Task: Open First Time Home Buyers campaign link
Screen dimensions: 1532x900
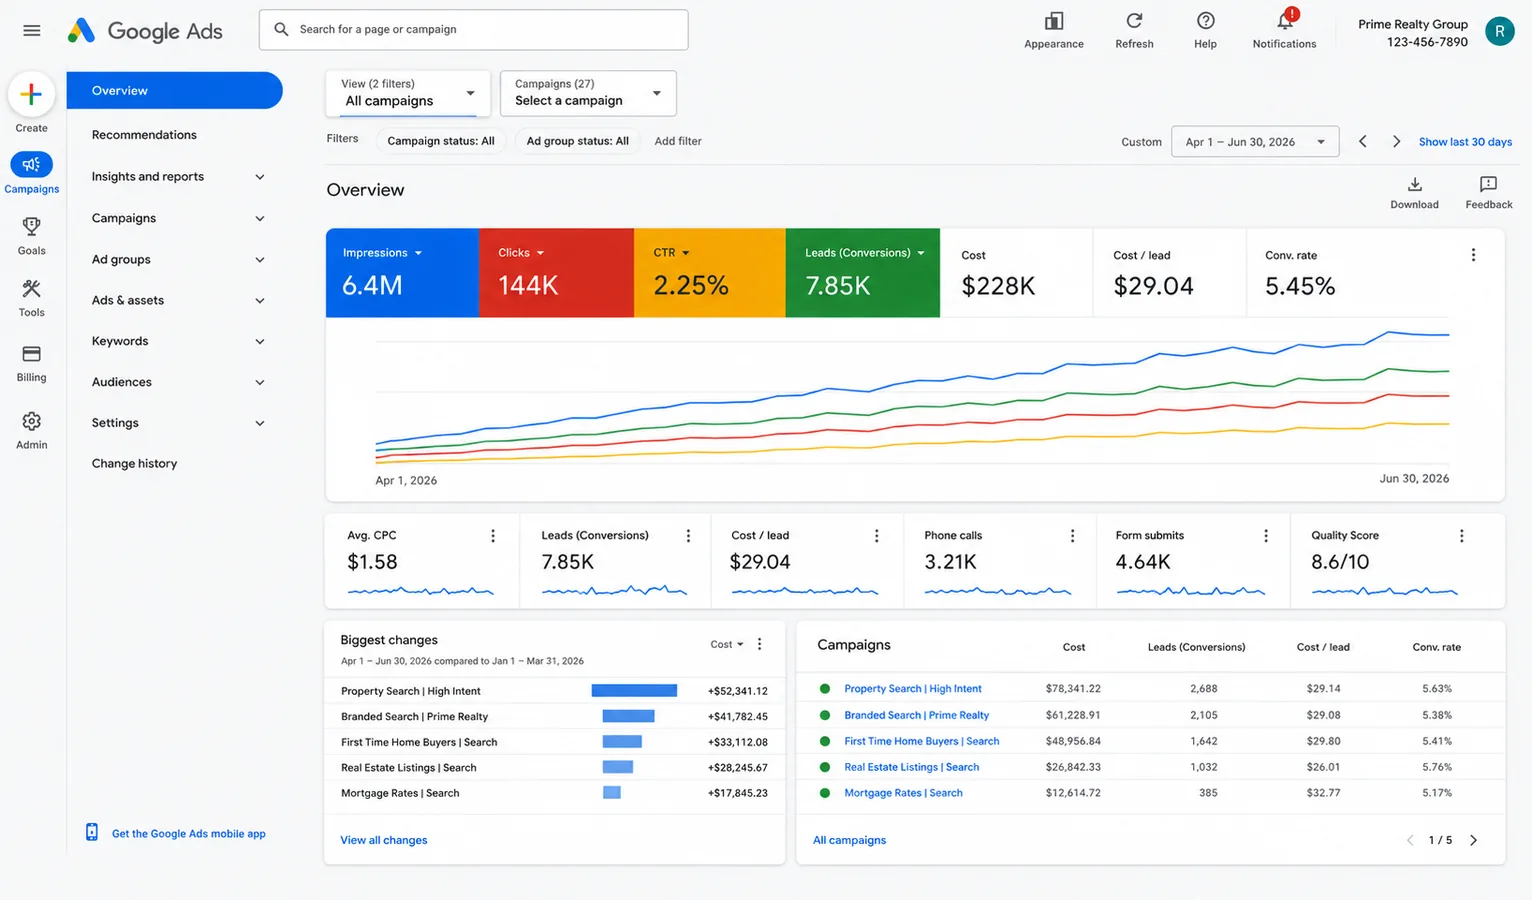Action: [x=922, y=741]
